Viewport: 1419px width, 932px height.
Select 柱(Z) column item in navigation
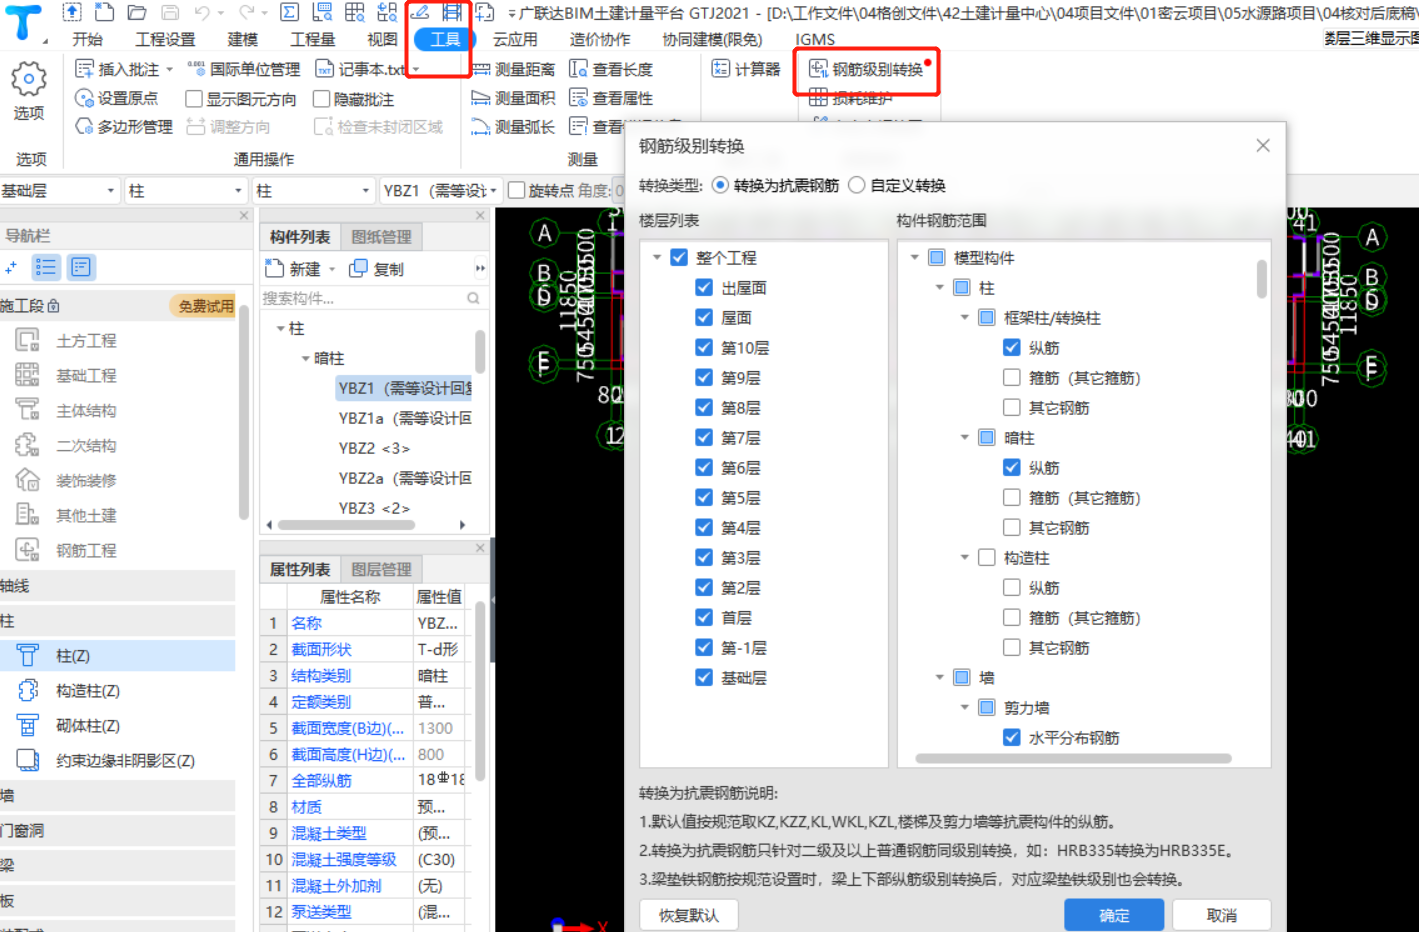118,655
